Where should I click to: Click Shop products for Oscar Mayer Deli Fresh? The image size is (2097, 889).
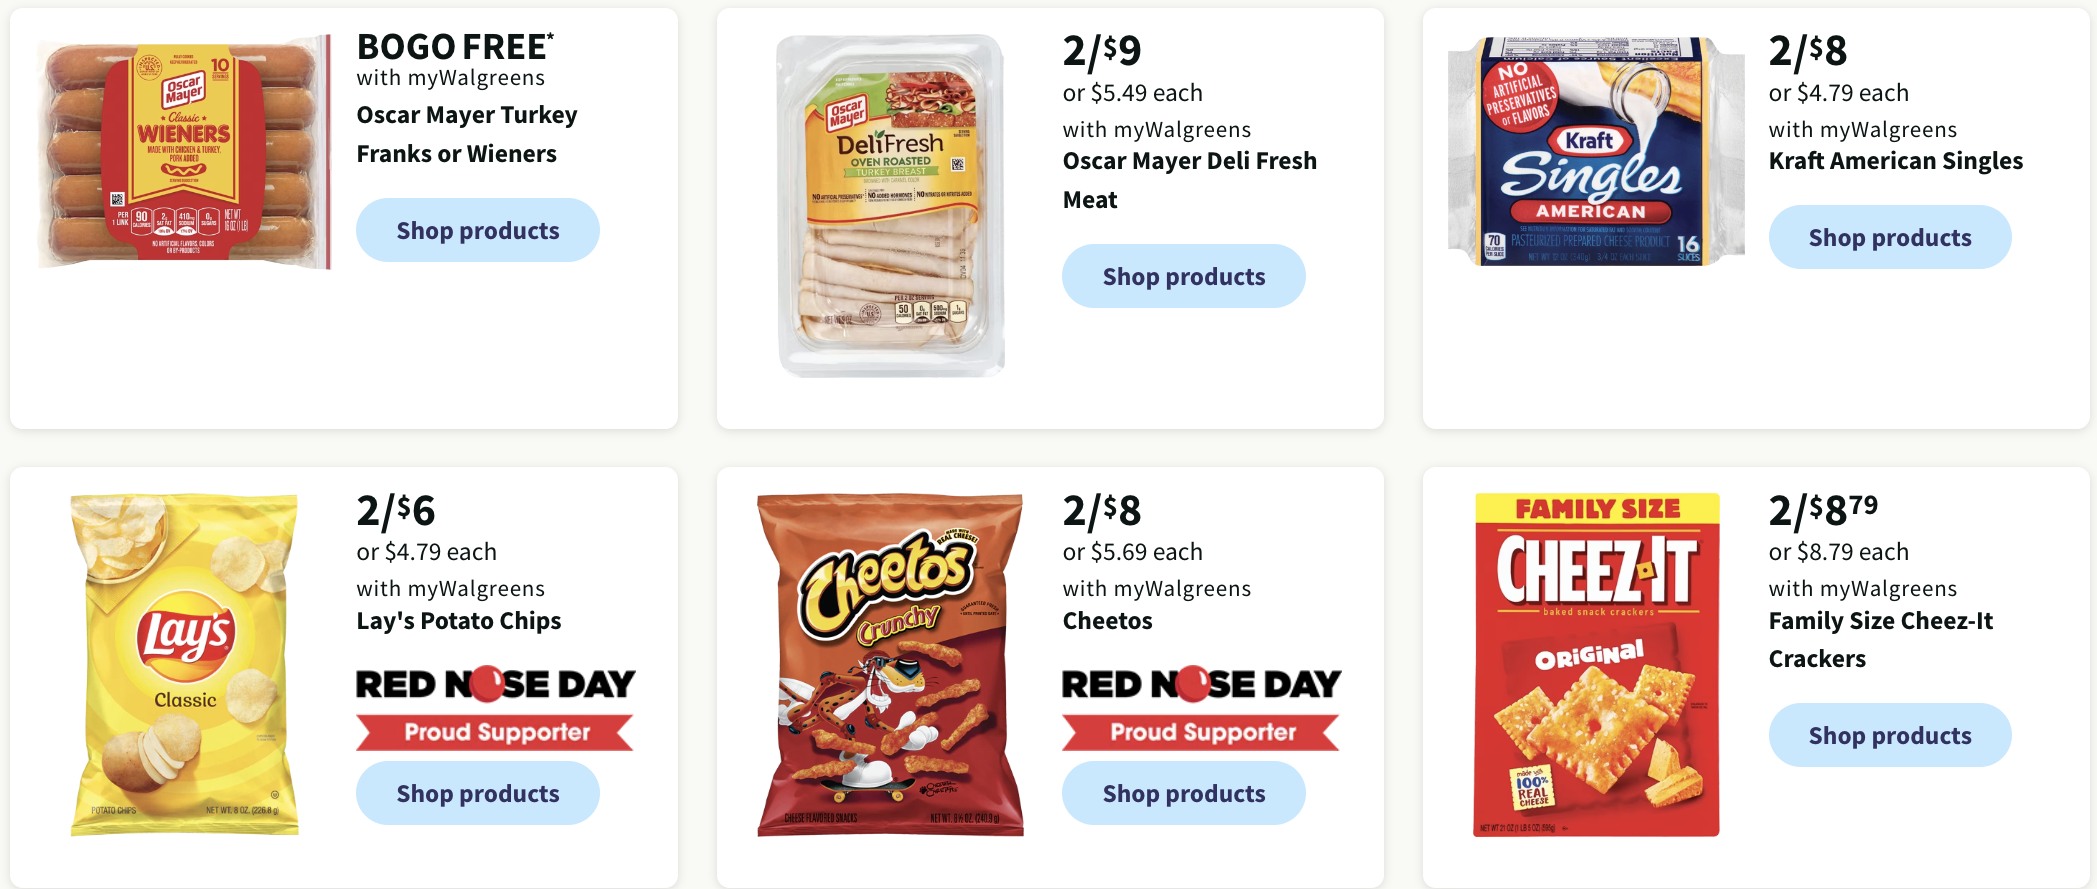point(1184,276)
